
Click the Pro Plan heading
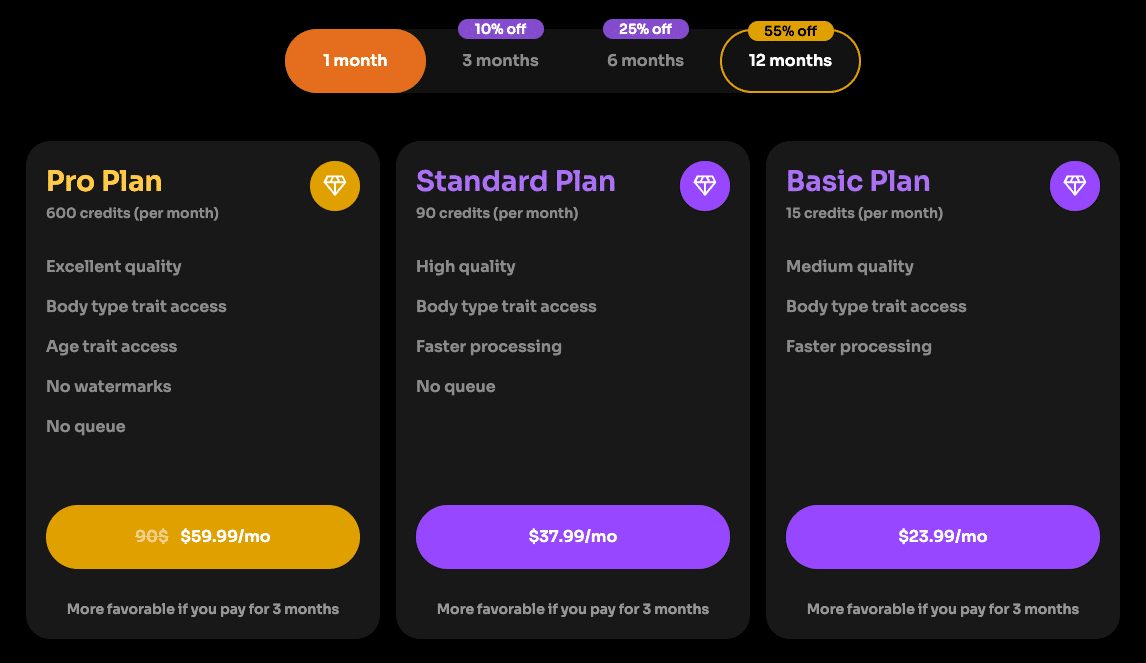tap(104, 181)
